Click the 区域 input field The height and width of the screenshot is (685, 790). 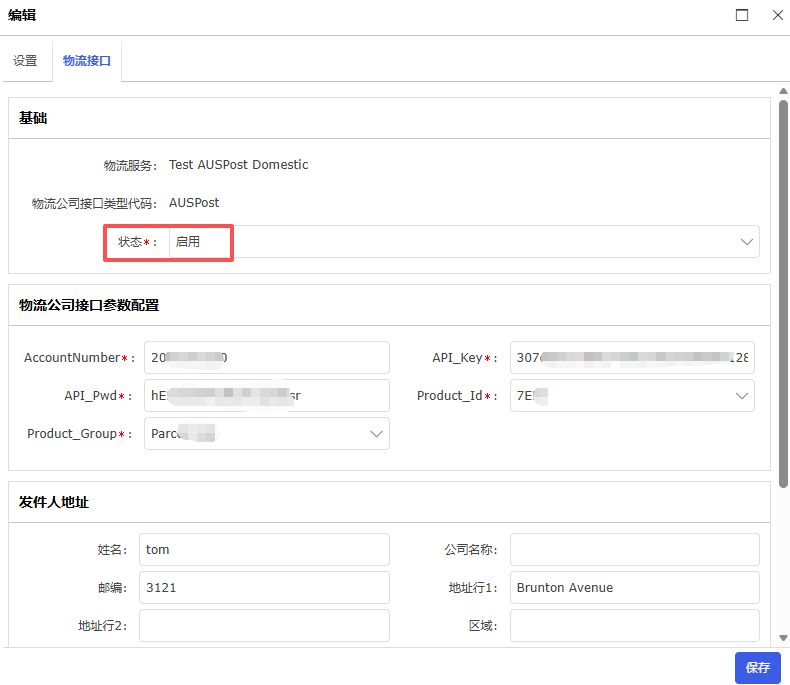point(634,625)
